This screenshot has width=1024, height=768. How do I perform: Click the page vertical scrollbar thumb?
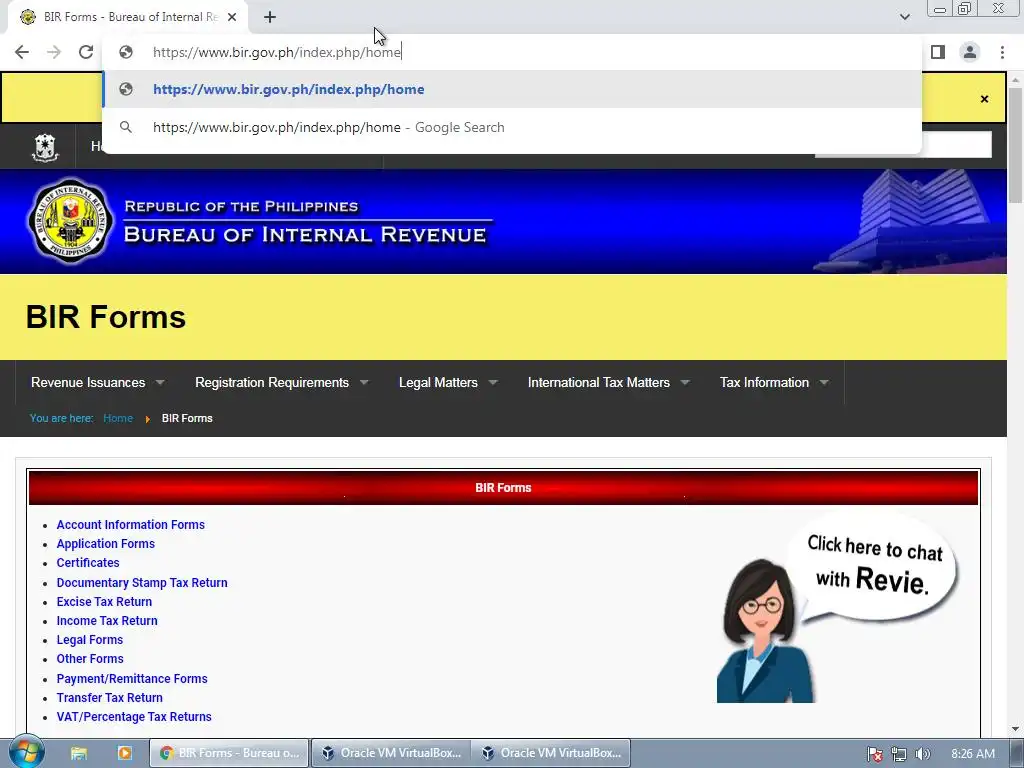tap(1016, 145)
